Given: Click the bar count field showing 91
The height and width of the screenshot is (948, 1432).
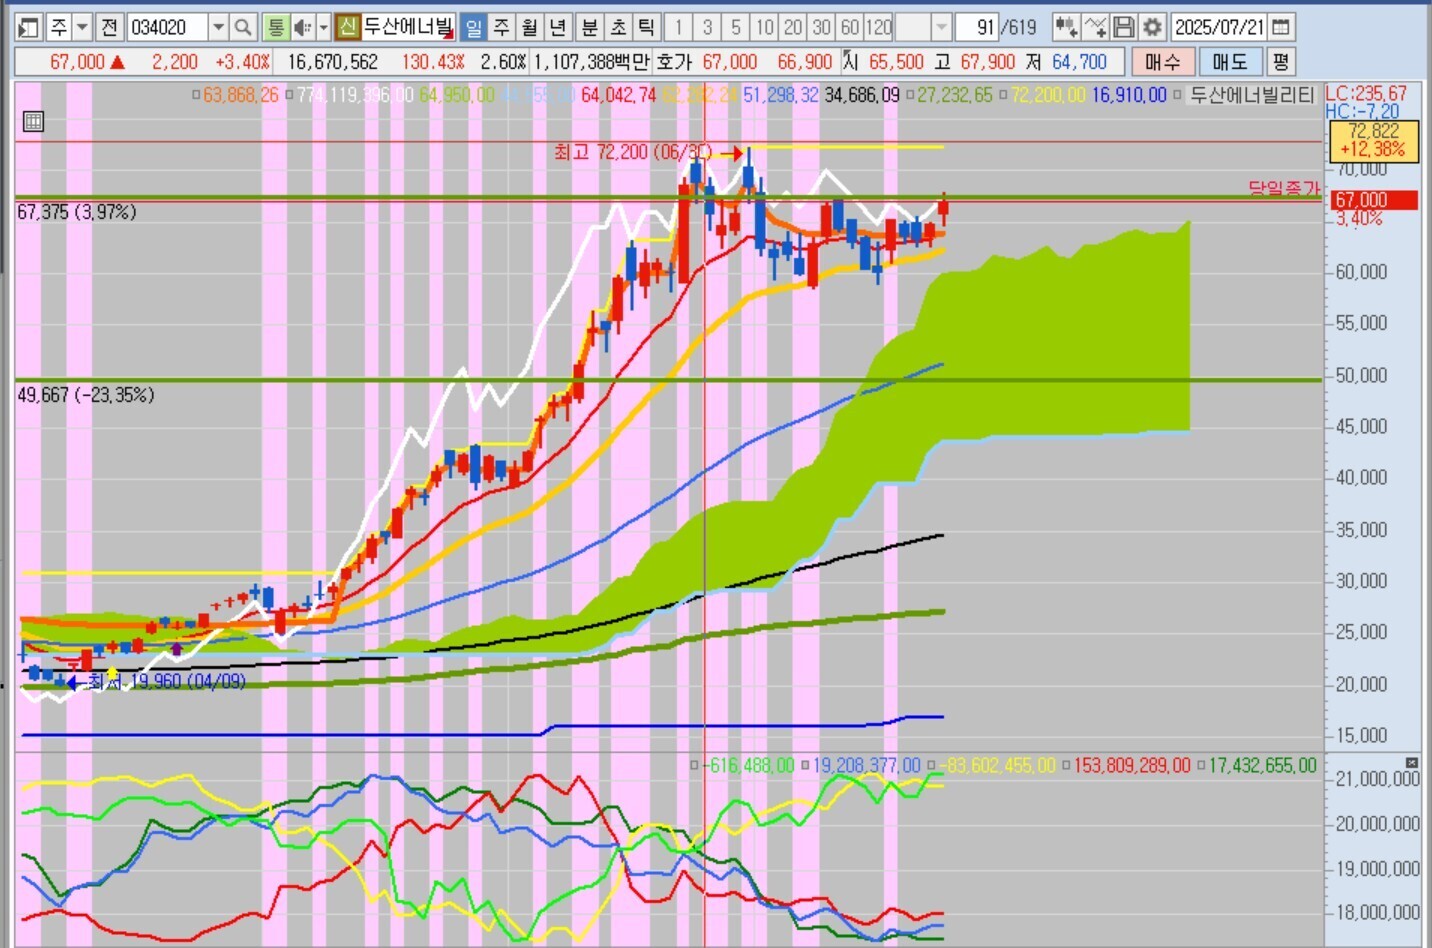Looking at the screenshot, I should [x=977, y=27].
